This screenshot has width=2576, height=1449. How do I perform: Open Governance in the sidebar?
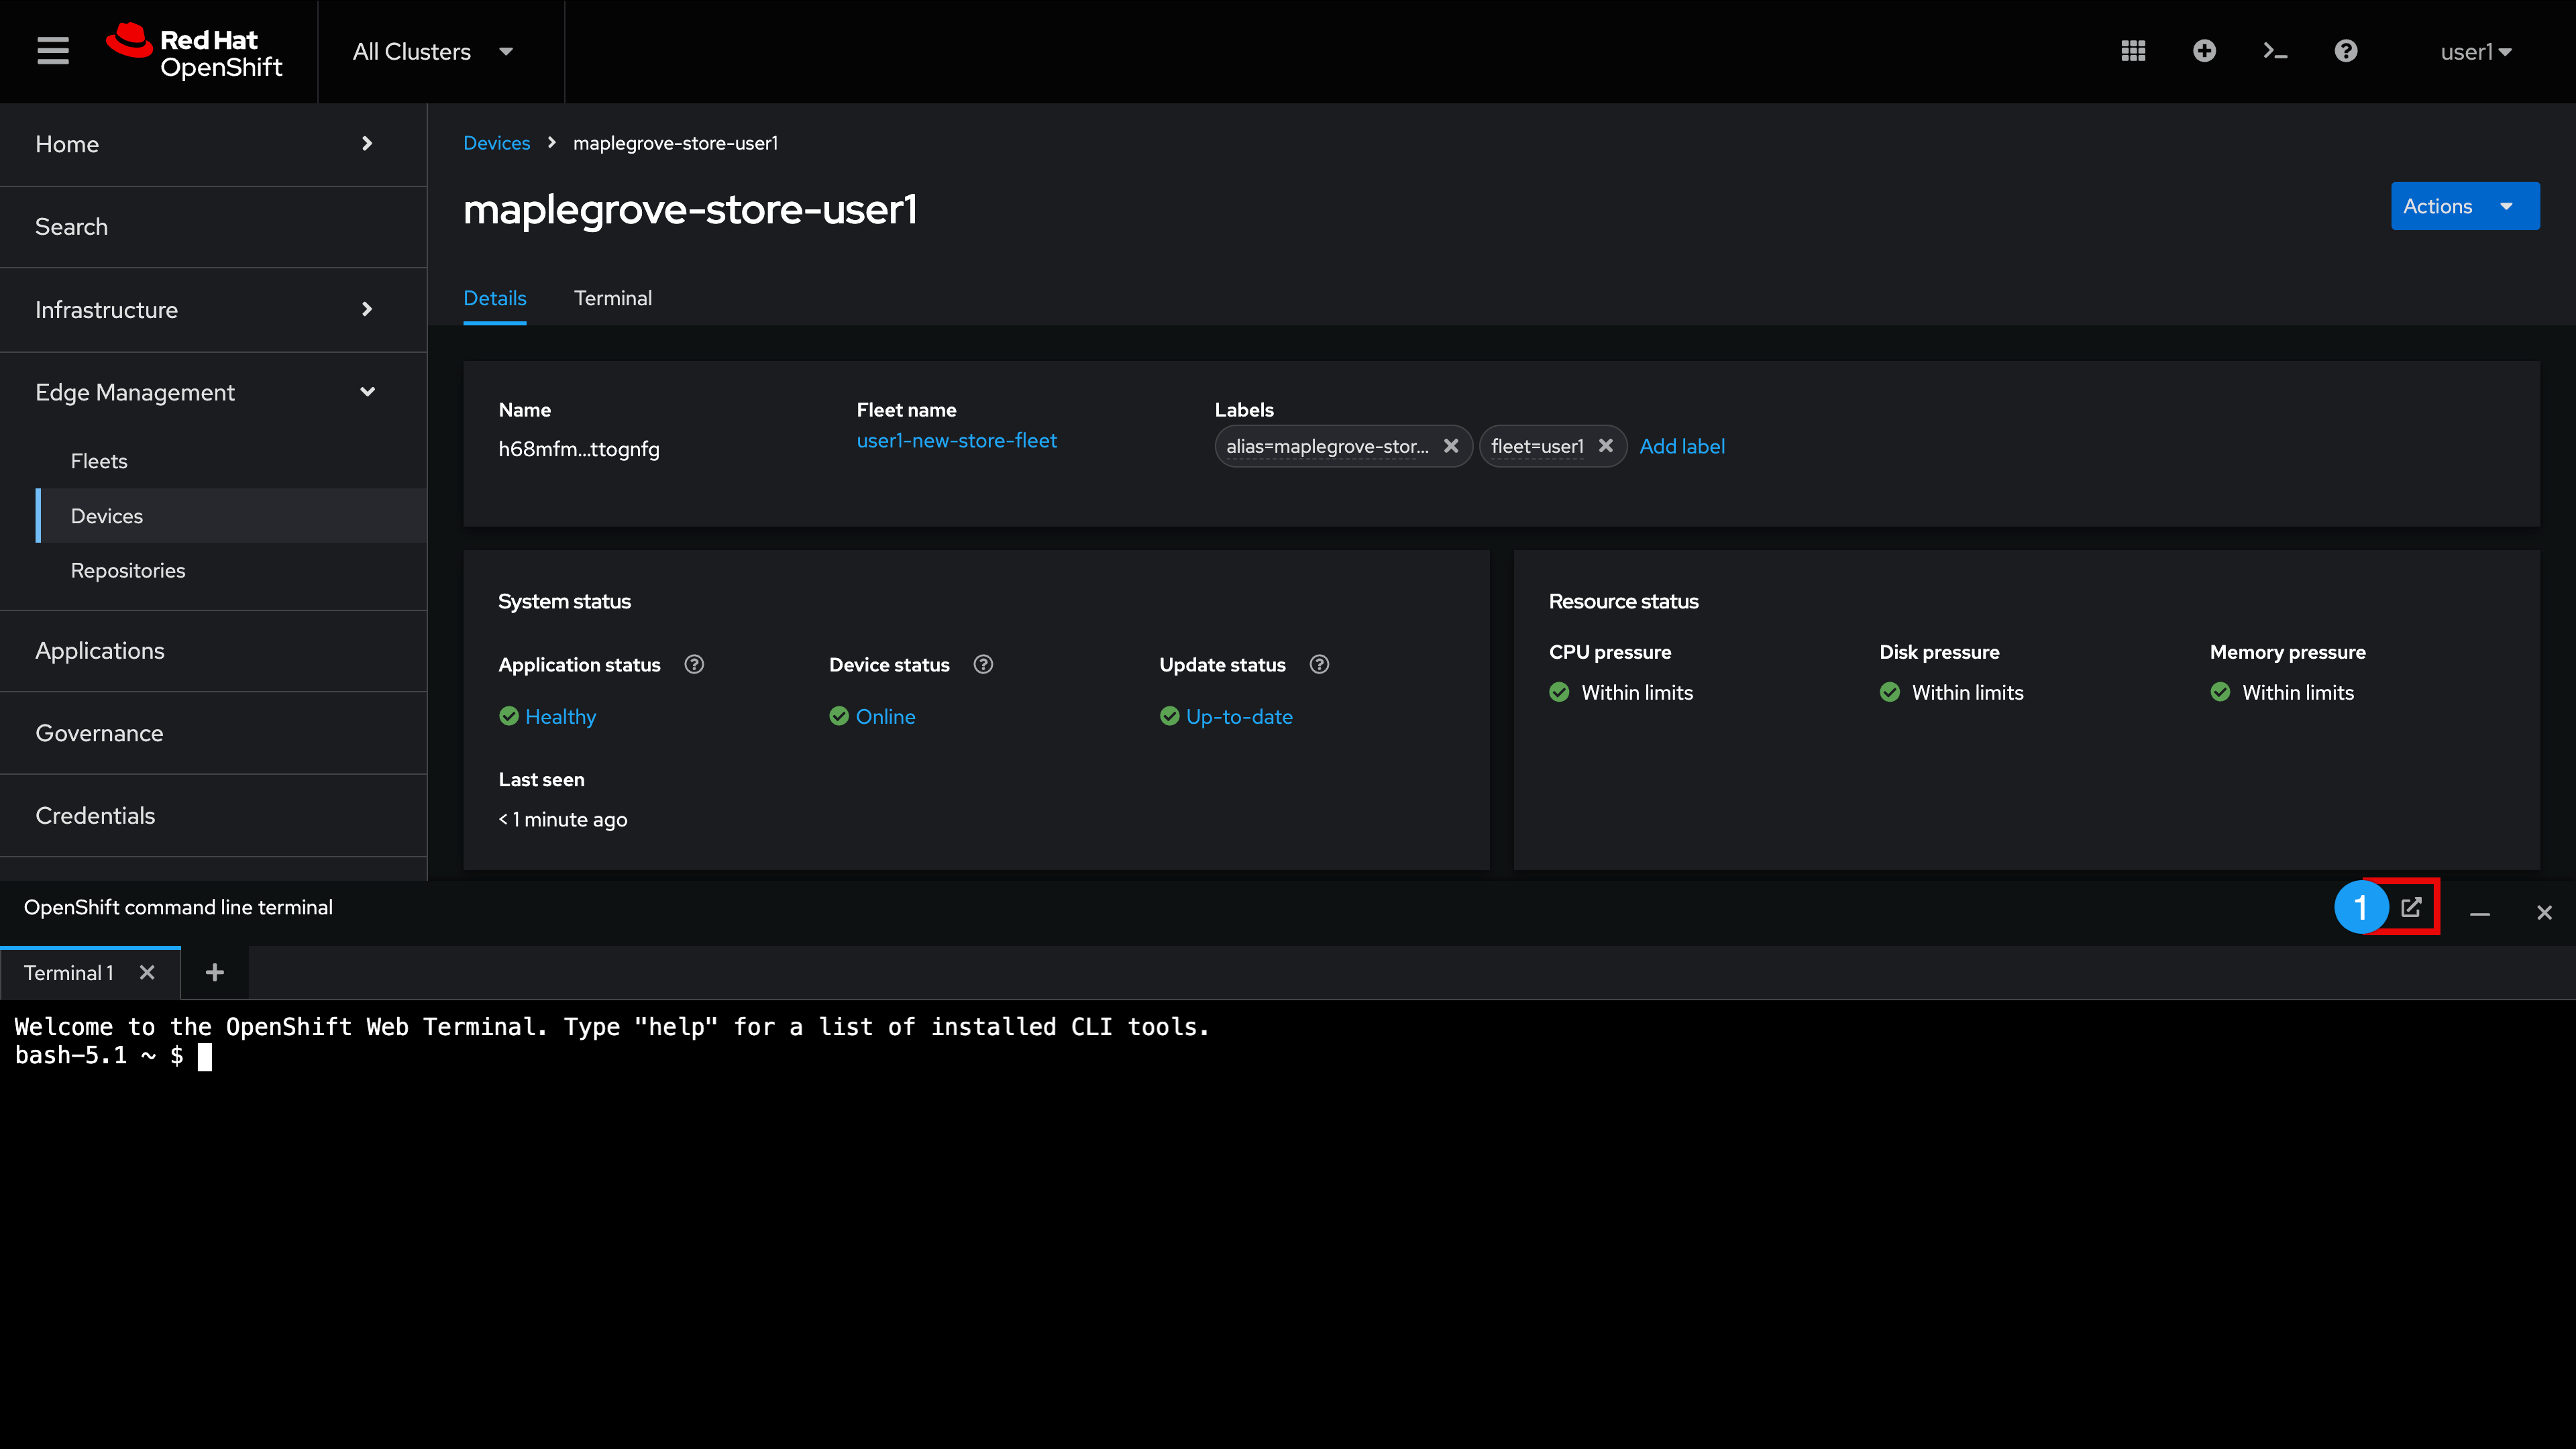coord(213,734)
